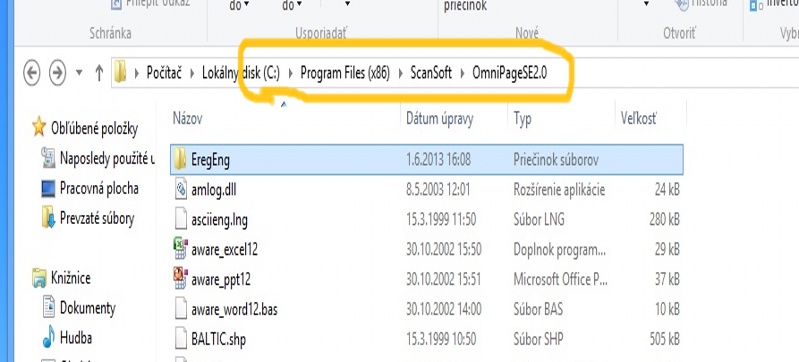Click Rozšírenie aplikácie type for amlog.dll
The width and height of the screenshot is (799, 362).
point(559,190)
